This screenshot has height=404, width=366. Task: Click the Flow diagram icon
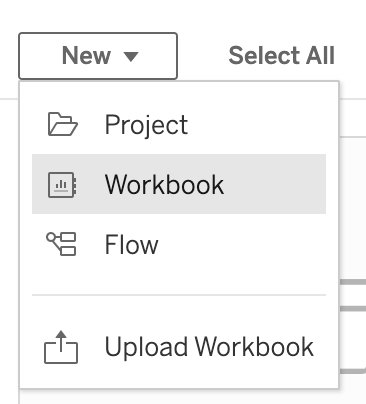[61, 244]
